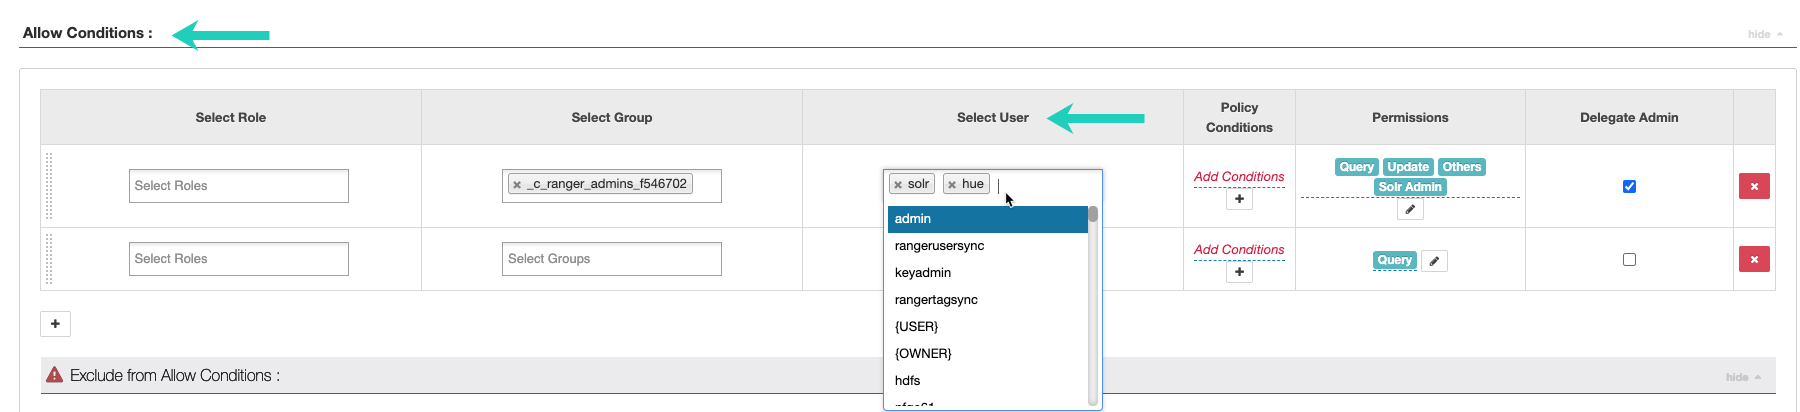The width and height of the screenshot is (1800, 412).
Task: Delete the second allow condition row
Action: tap(1754, 259)
